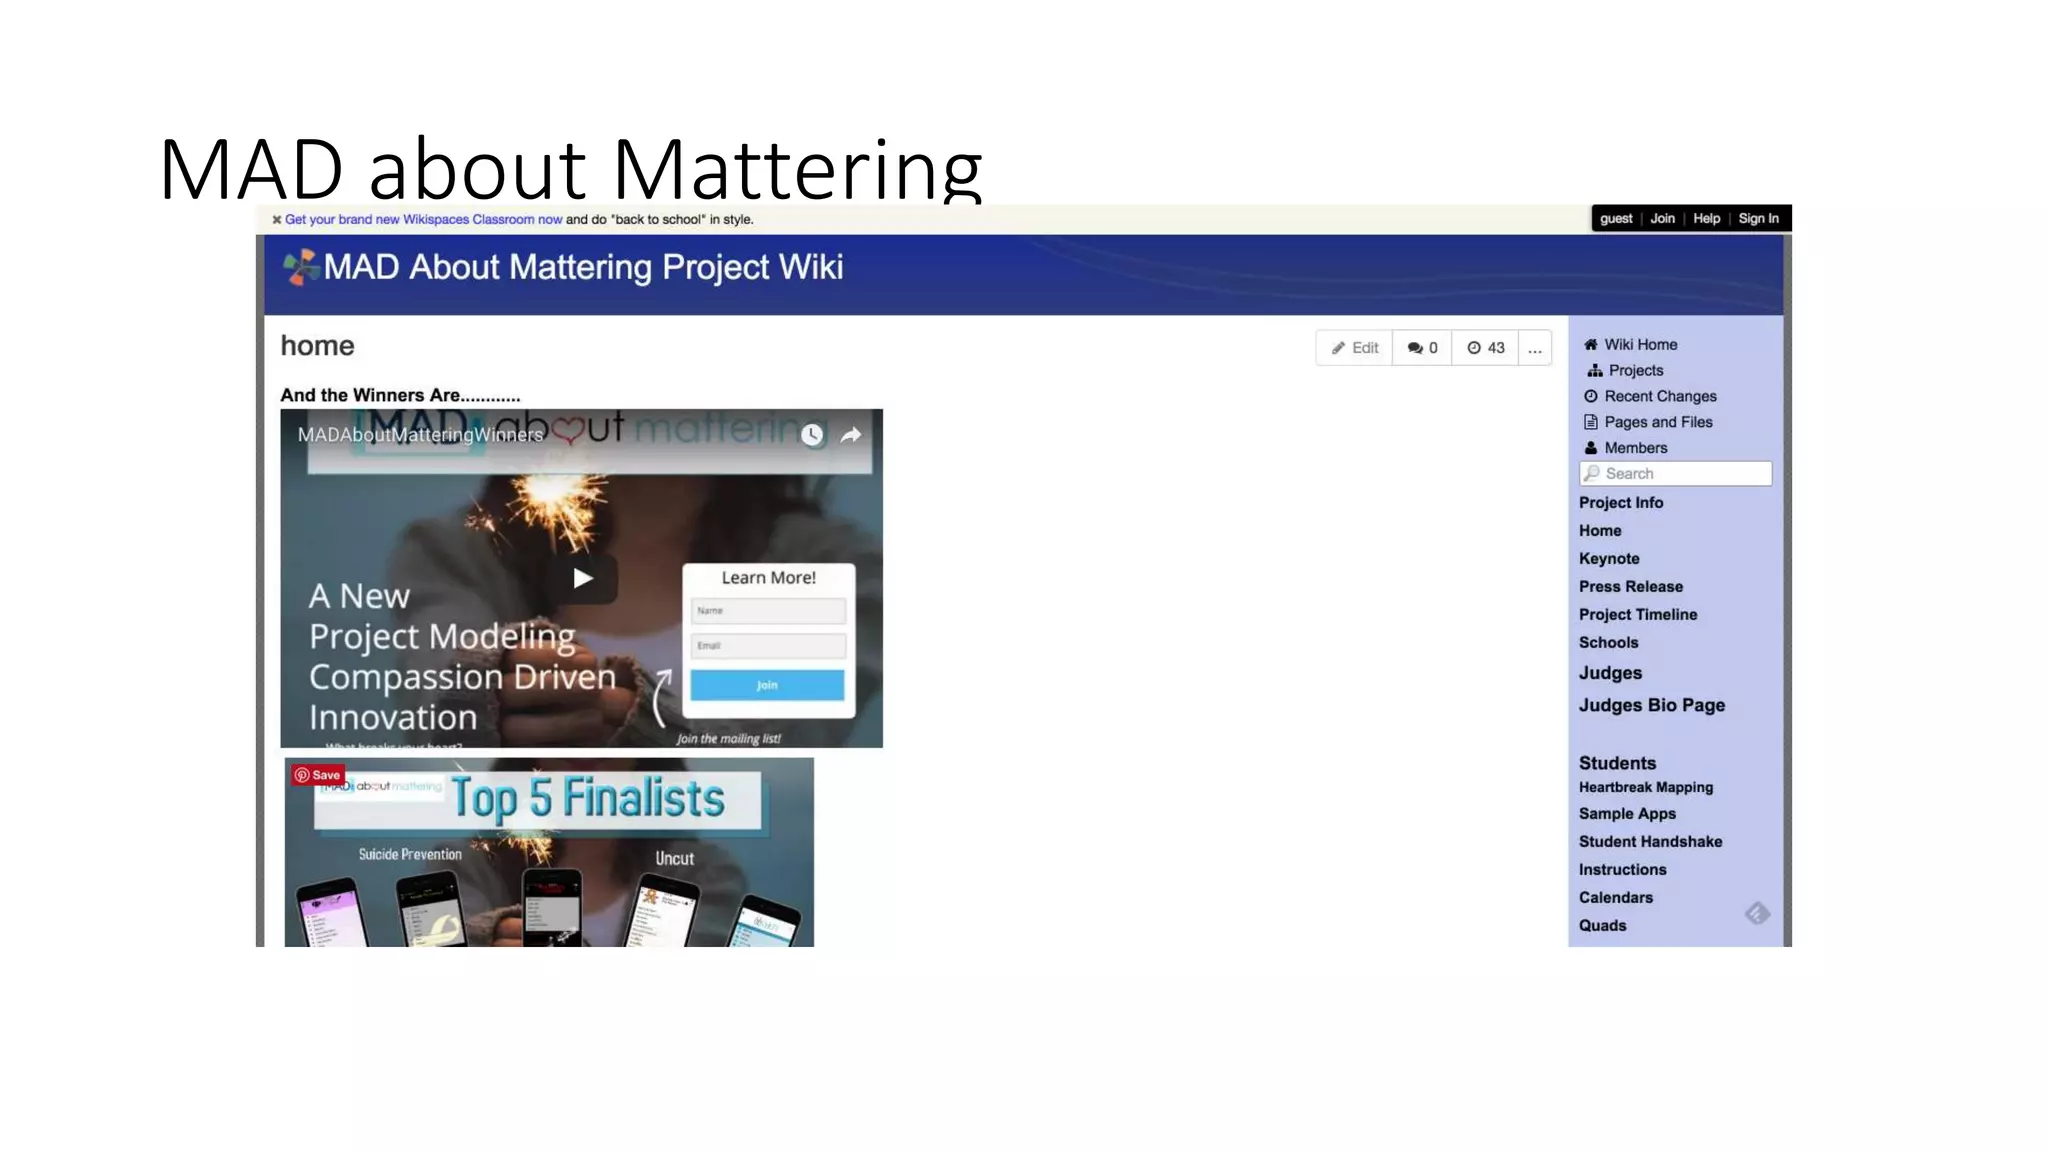2048x1152 pixels.
Task: Open the Press Release page
Action: point(1631,587)
